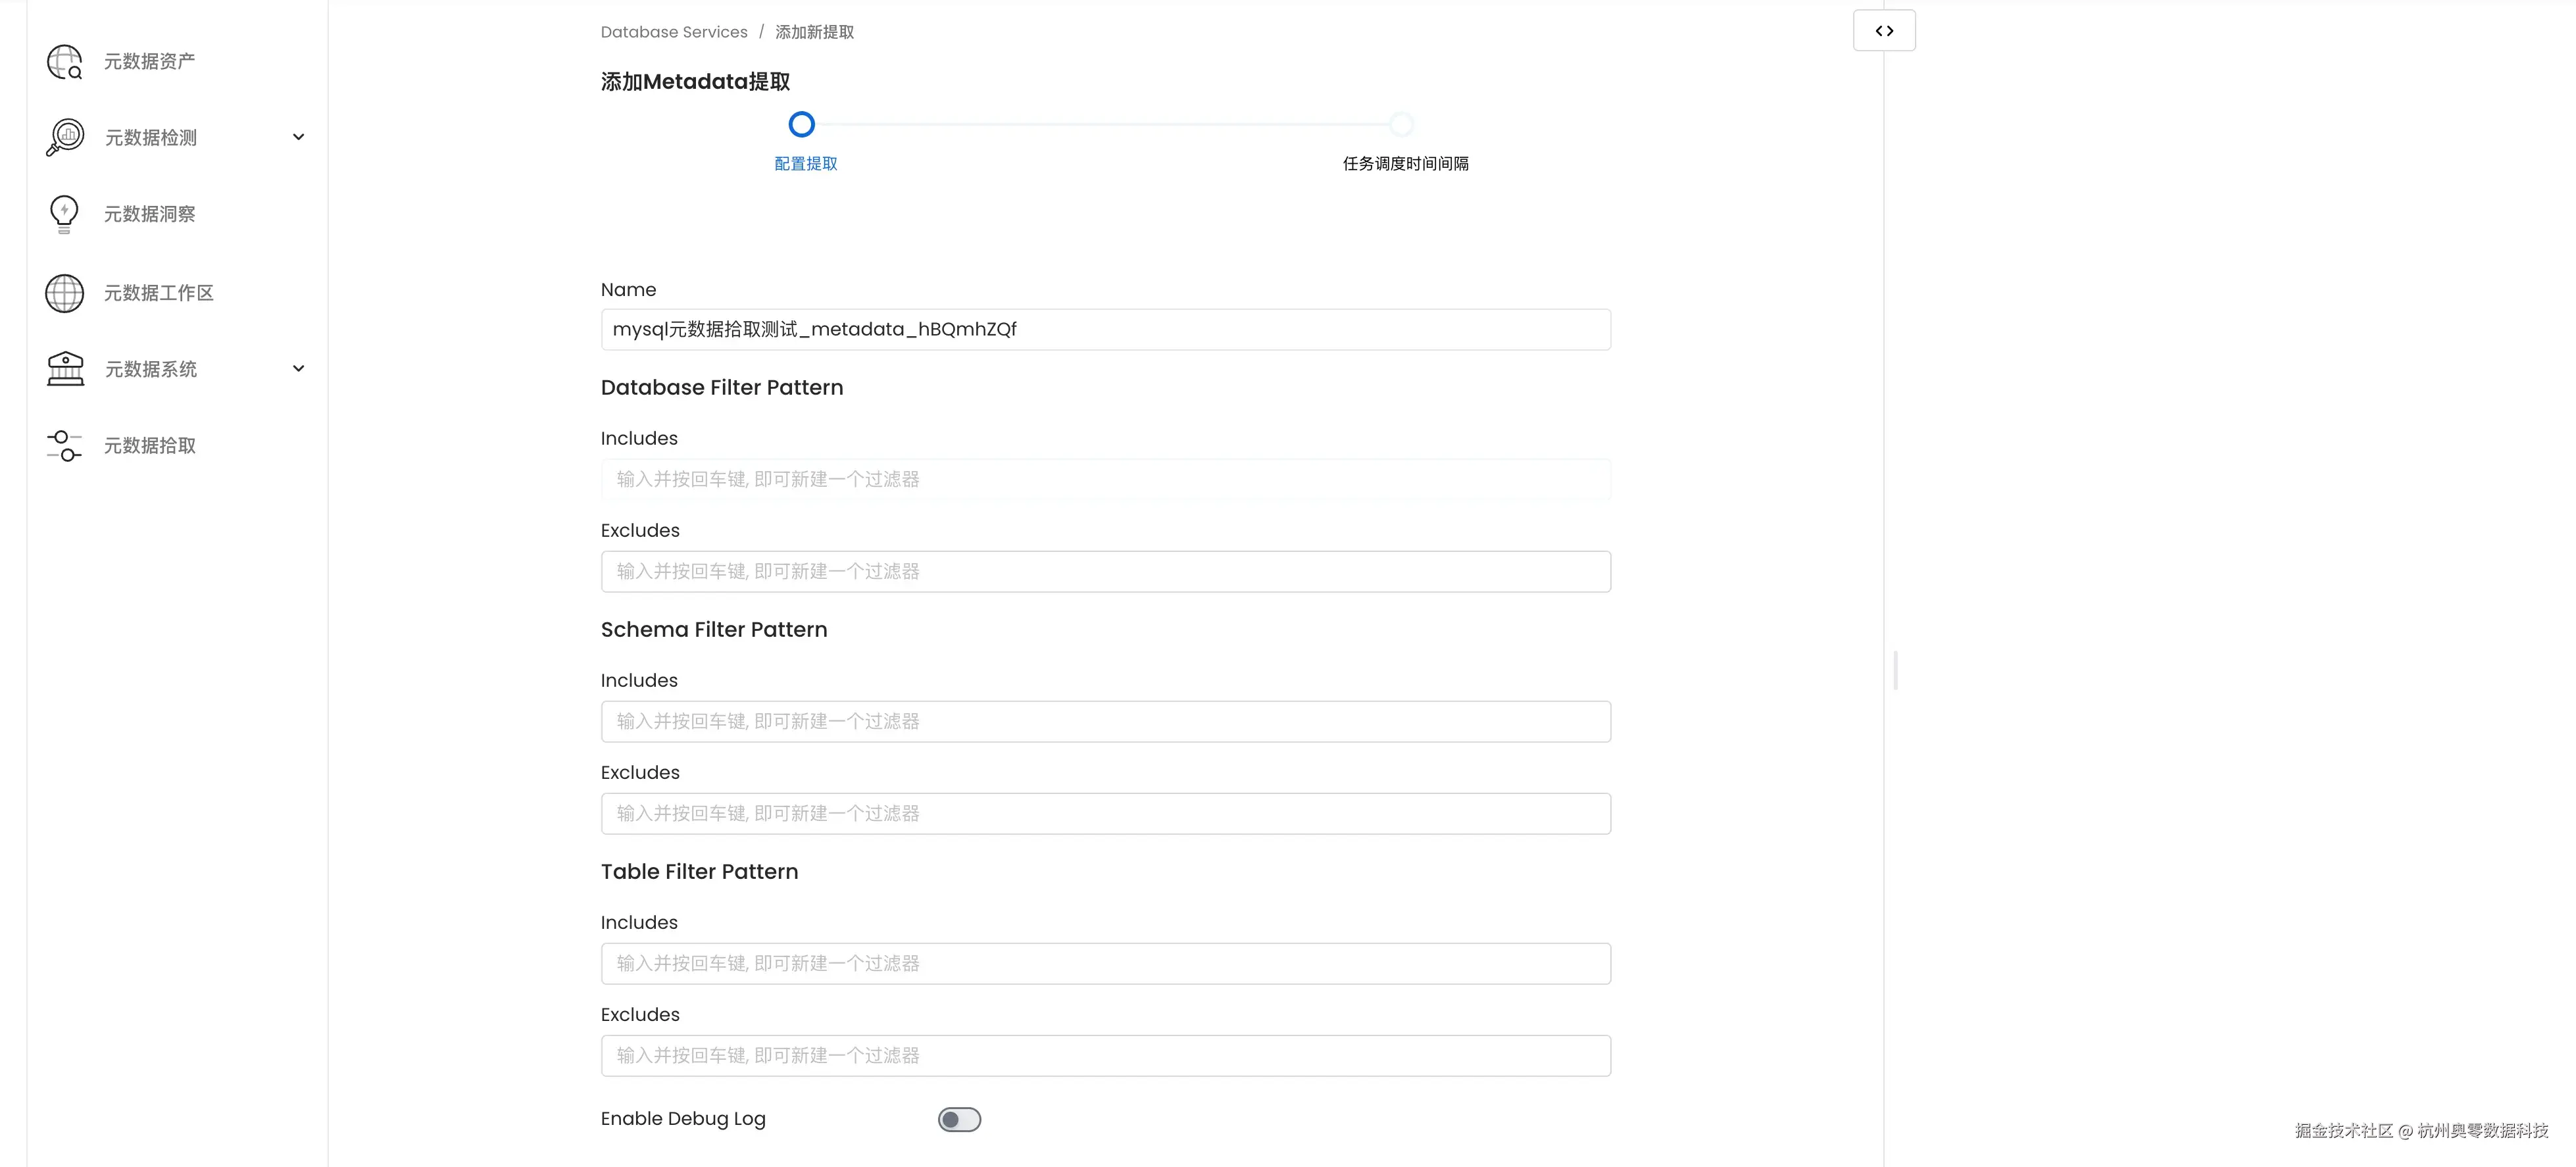The height and width of the screenshot is (1167, 2576).
Task: Click the 元数据系统 bank building icon
Action: click(x=65, y=369)
